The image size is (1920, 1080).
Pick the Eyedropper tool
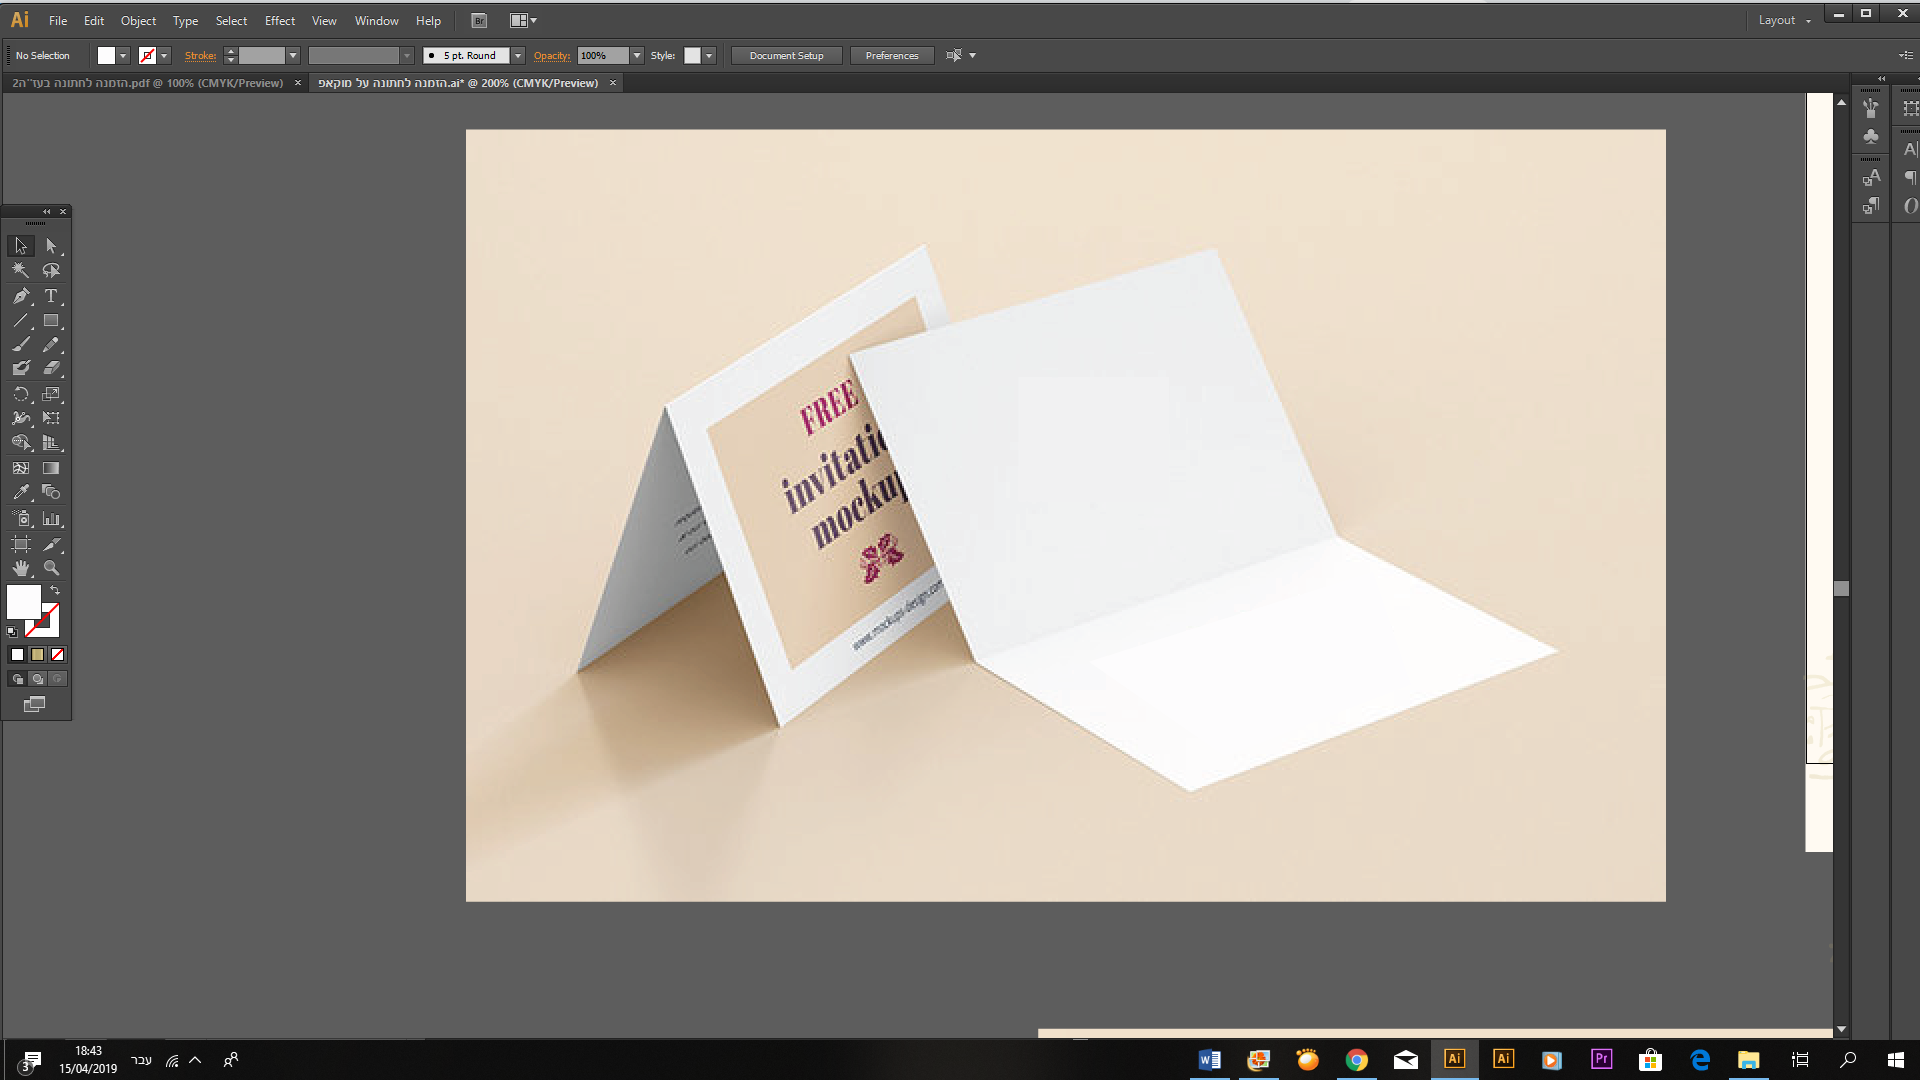[x=22, y=492]
